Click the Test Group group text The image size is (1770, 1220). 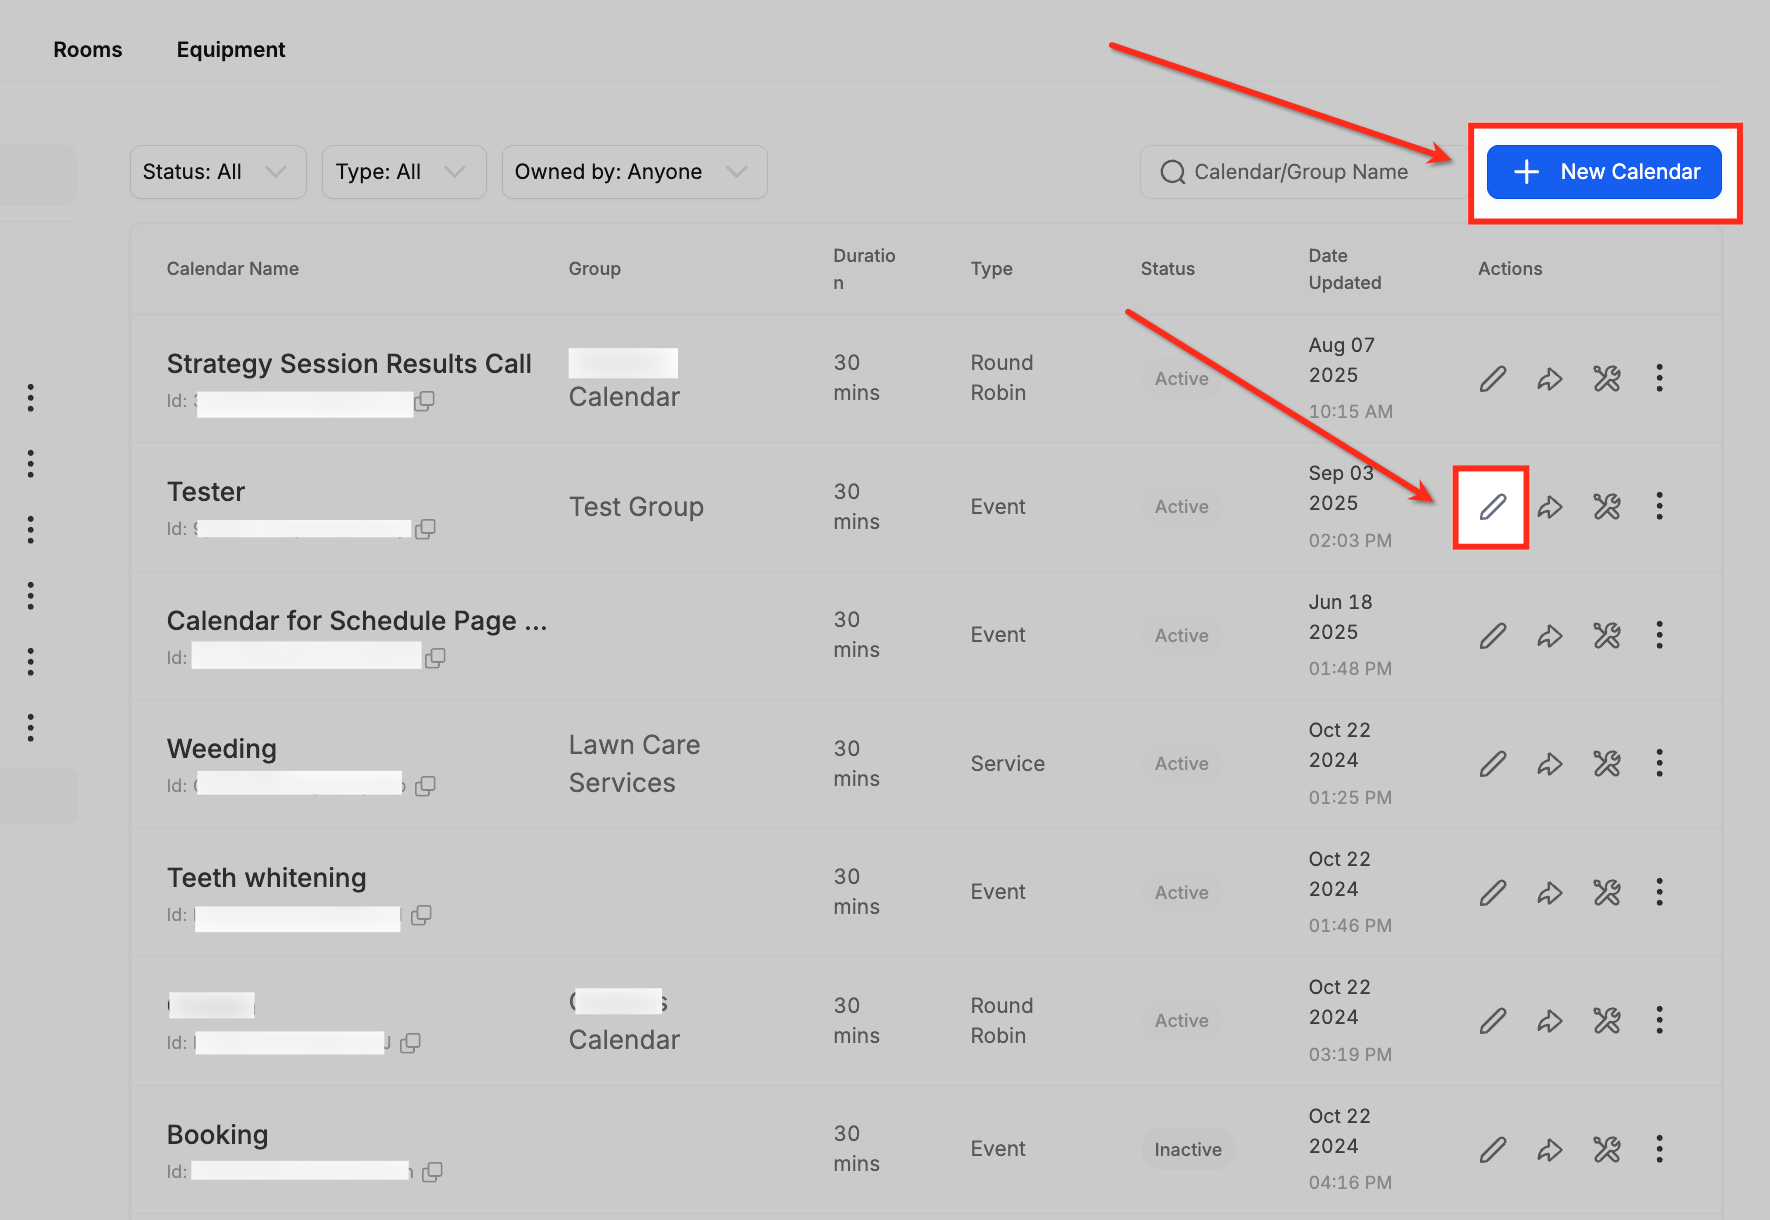coord(637,507)
